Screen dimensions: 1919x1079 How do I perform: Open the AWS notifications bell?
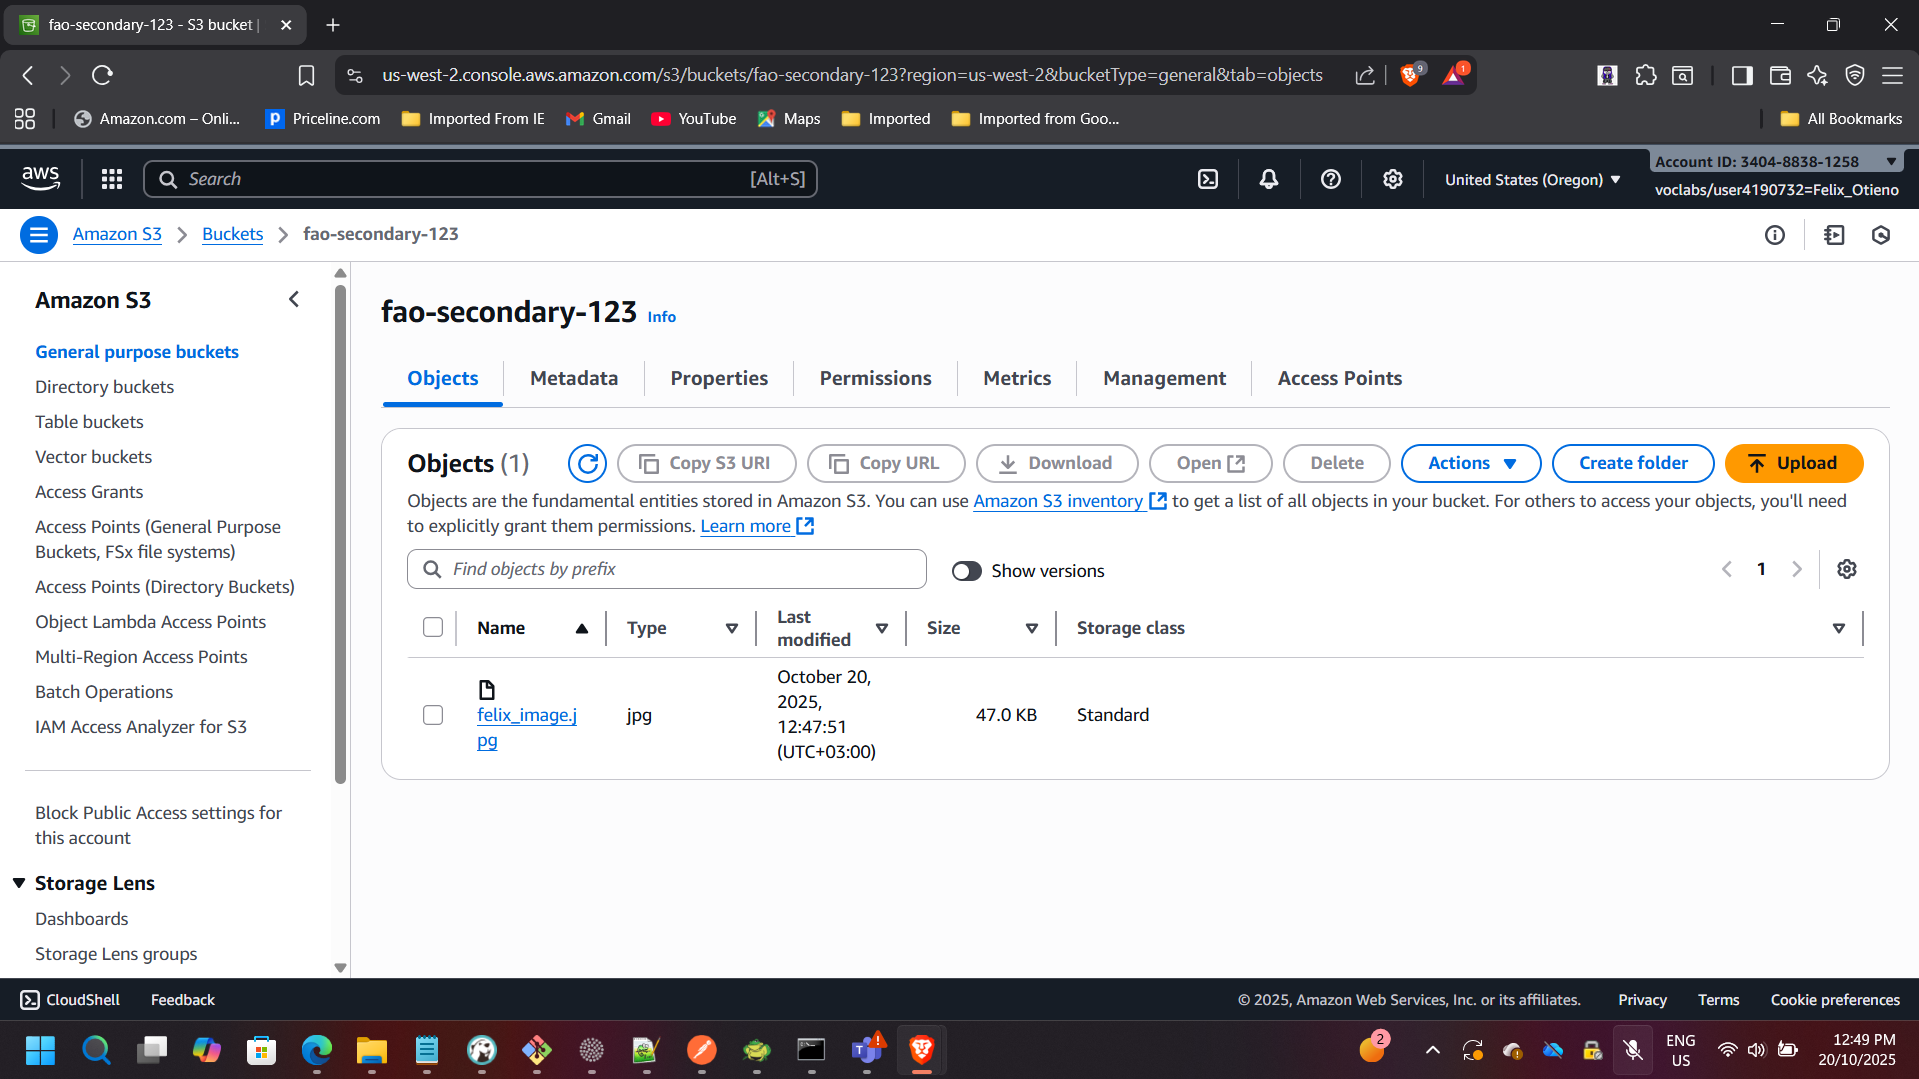point(1268,179)
